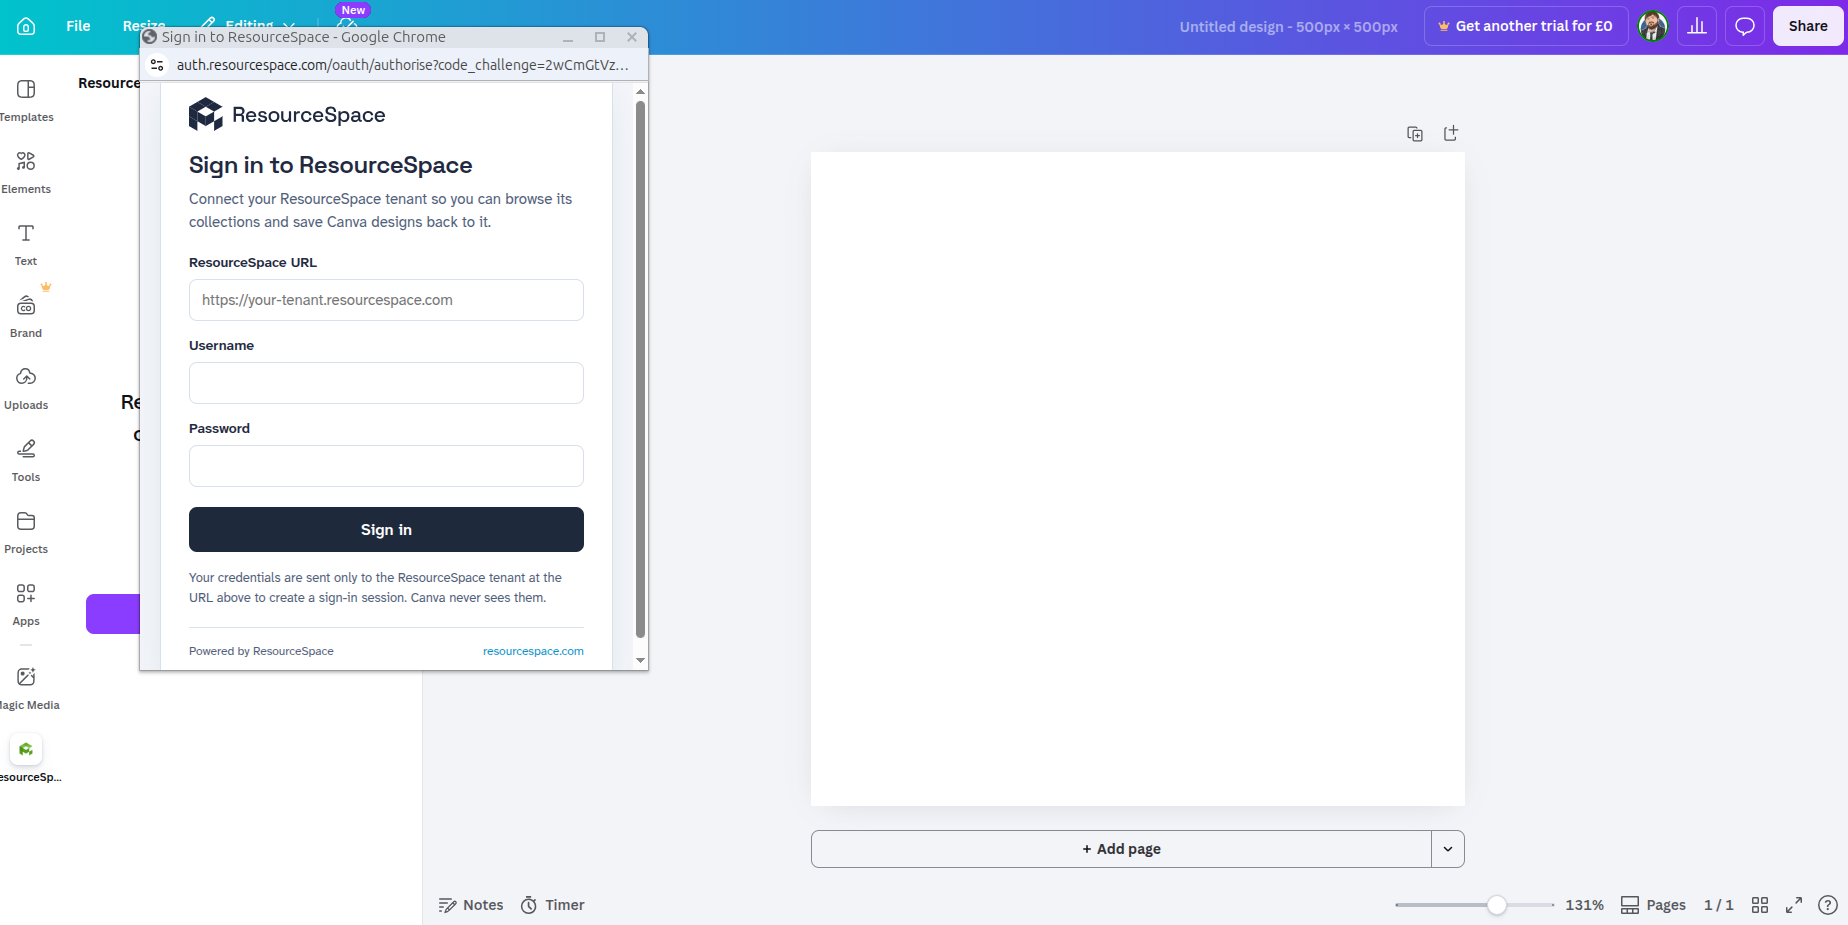Open Brand panel in sidebar
Screen dimensions: 1848x925
click(x=26, y=316)
